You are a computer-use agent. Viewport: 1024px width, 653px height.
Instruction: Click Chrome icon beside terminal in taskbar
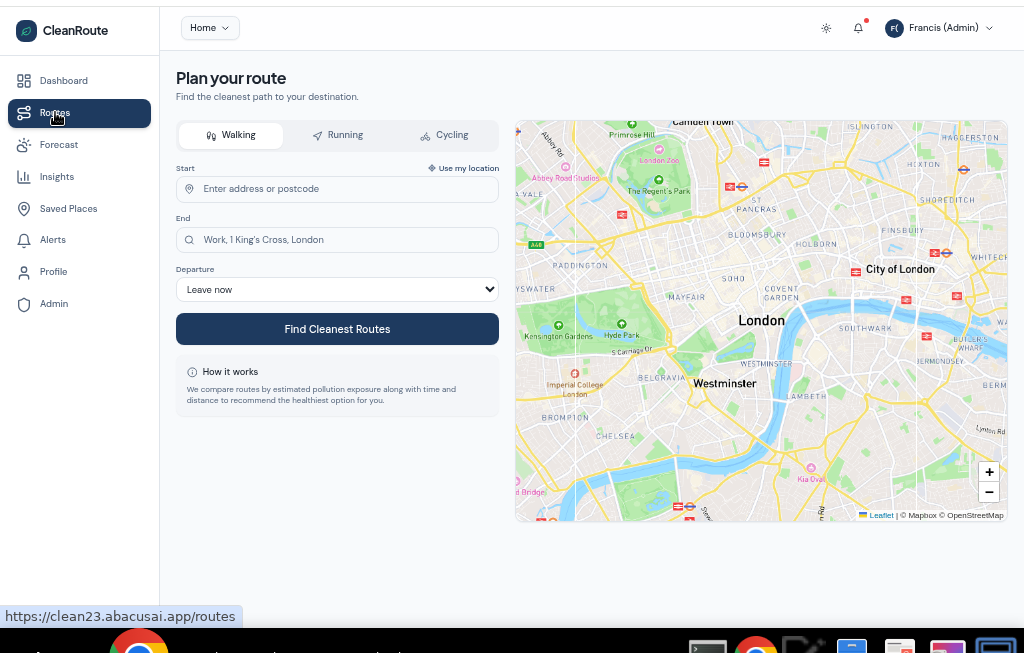(x=756, y=645)
